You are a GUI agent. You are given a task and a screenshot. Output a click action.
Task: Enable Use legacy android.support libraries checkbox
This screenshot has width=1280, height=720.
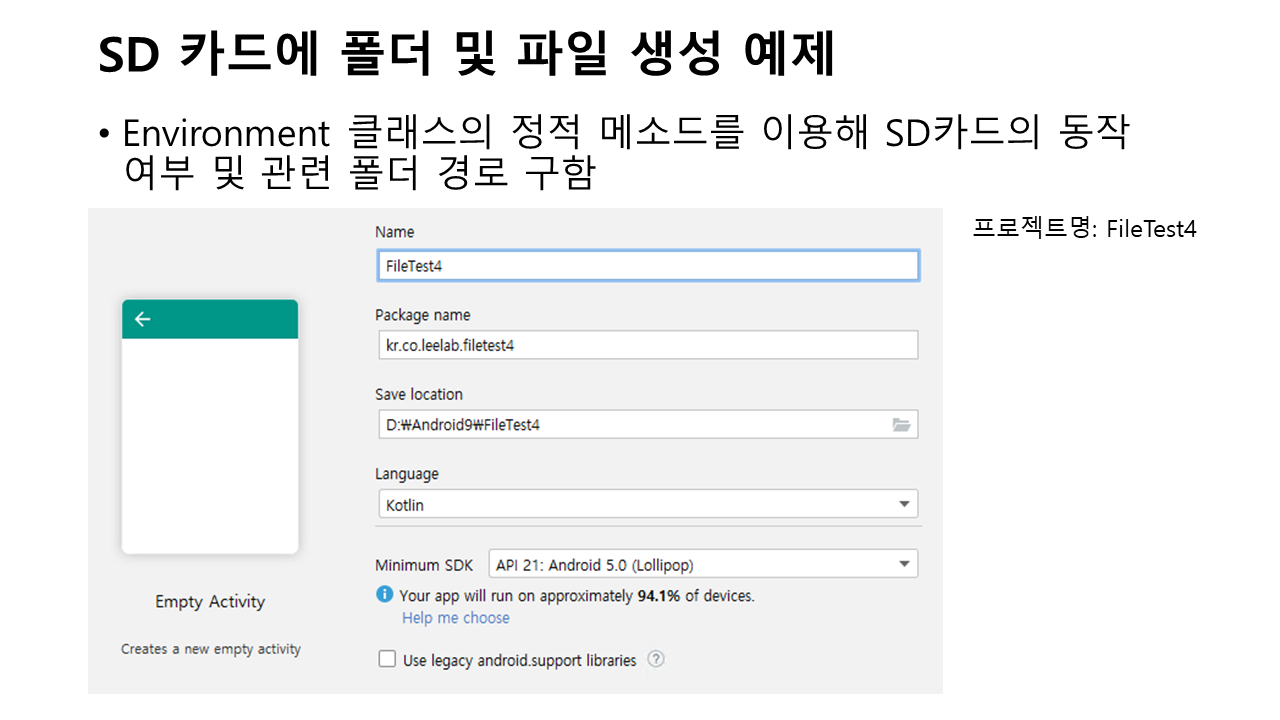pos(387,660)
